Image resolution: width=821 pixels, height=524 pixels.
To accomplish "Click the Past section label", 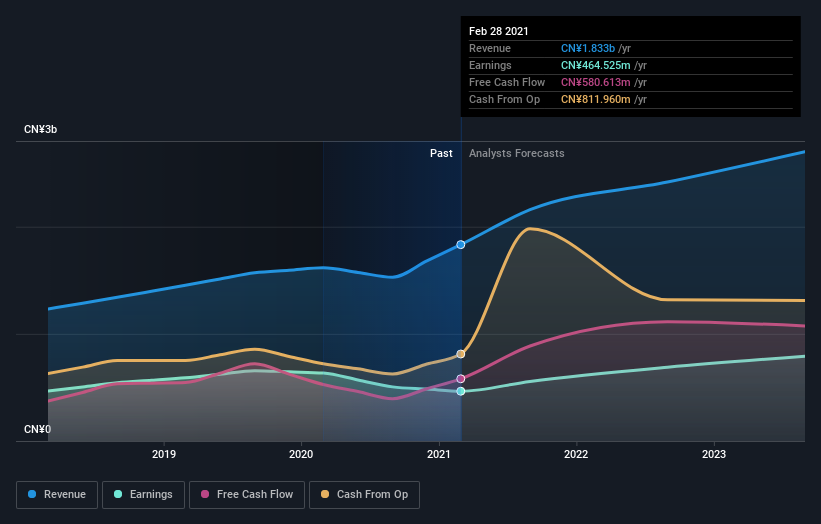I will [441, 153].
